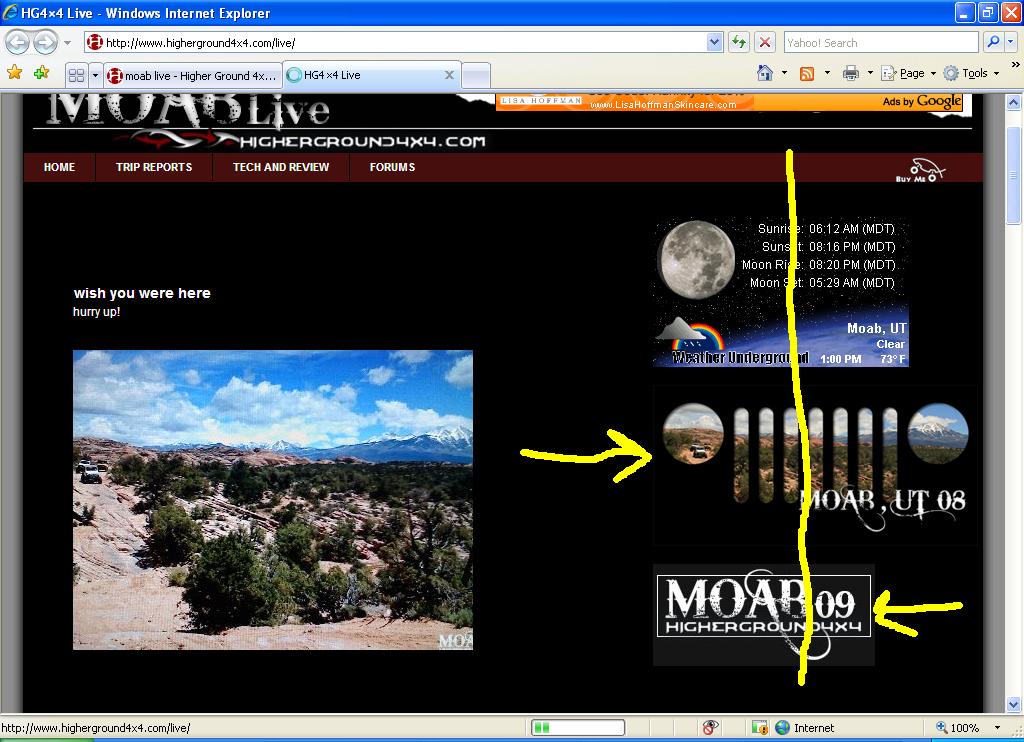Expand the address bar URL dropdown

714,43
